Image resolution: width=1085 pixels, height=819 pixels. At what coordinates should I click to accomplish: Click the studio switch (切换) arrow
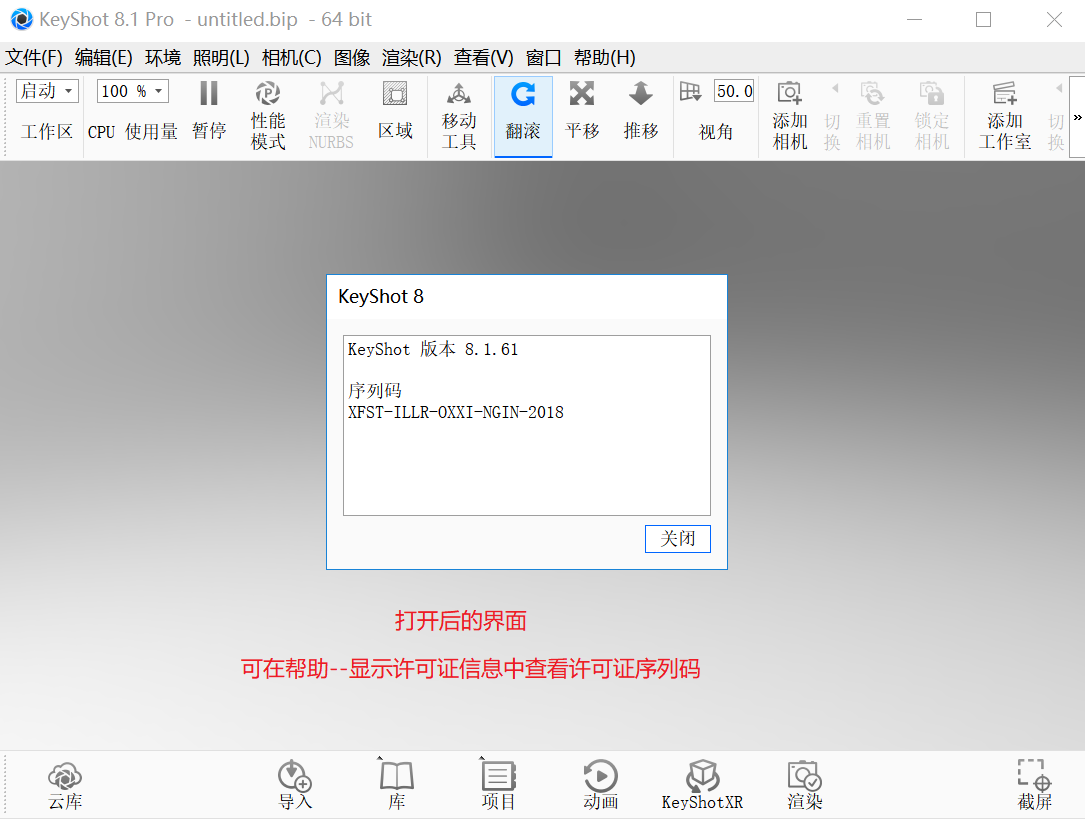point(1059,89)
